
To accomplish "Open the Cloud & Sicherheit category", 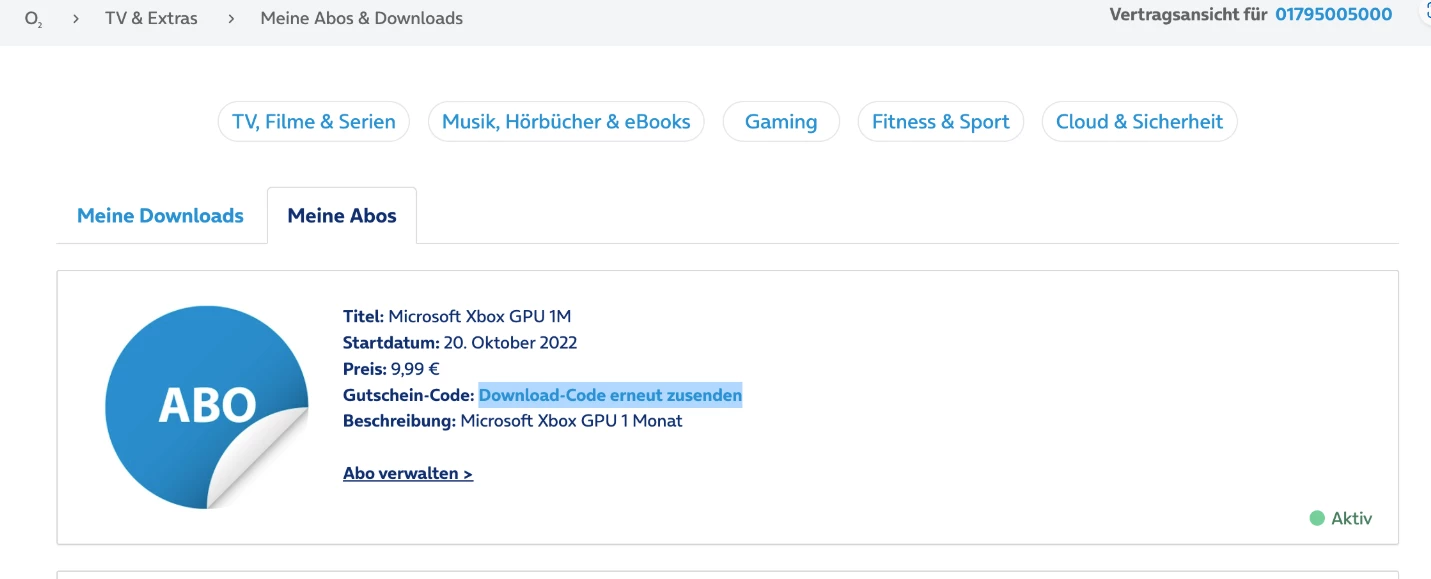I will 1139,122.
